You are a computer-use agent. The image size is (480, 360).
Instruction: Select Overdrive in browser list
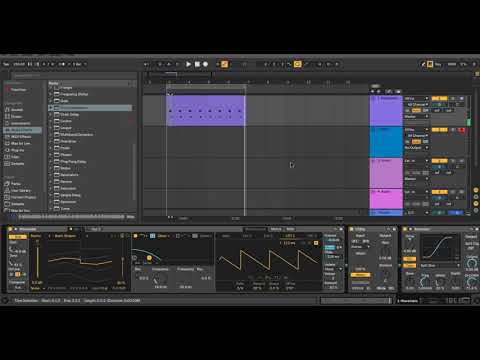point(68,141)
